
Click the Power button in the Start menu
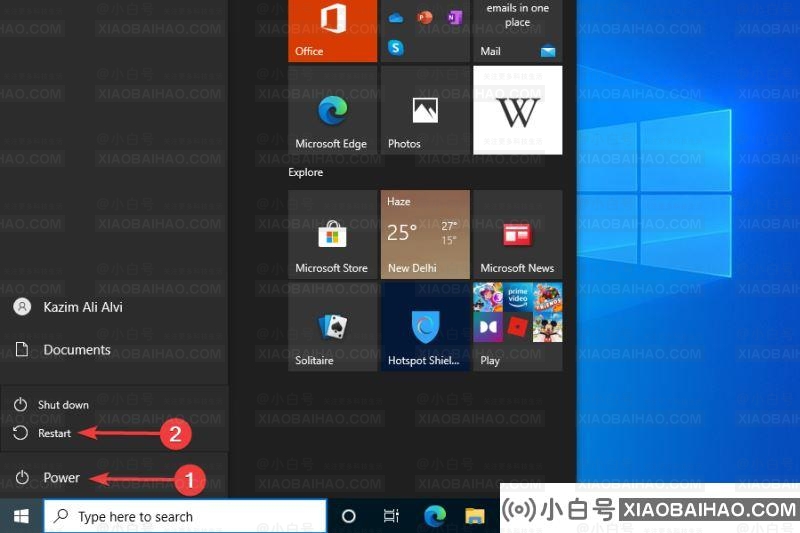[x=114, y=477]
